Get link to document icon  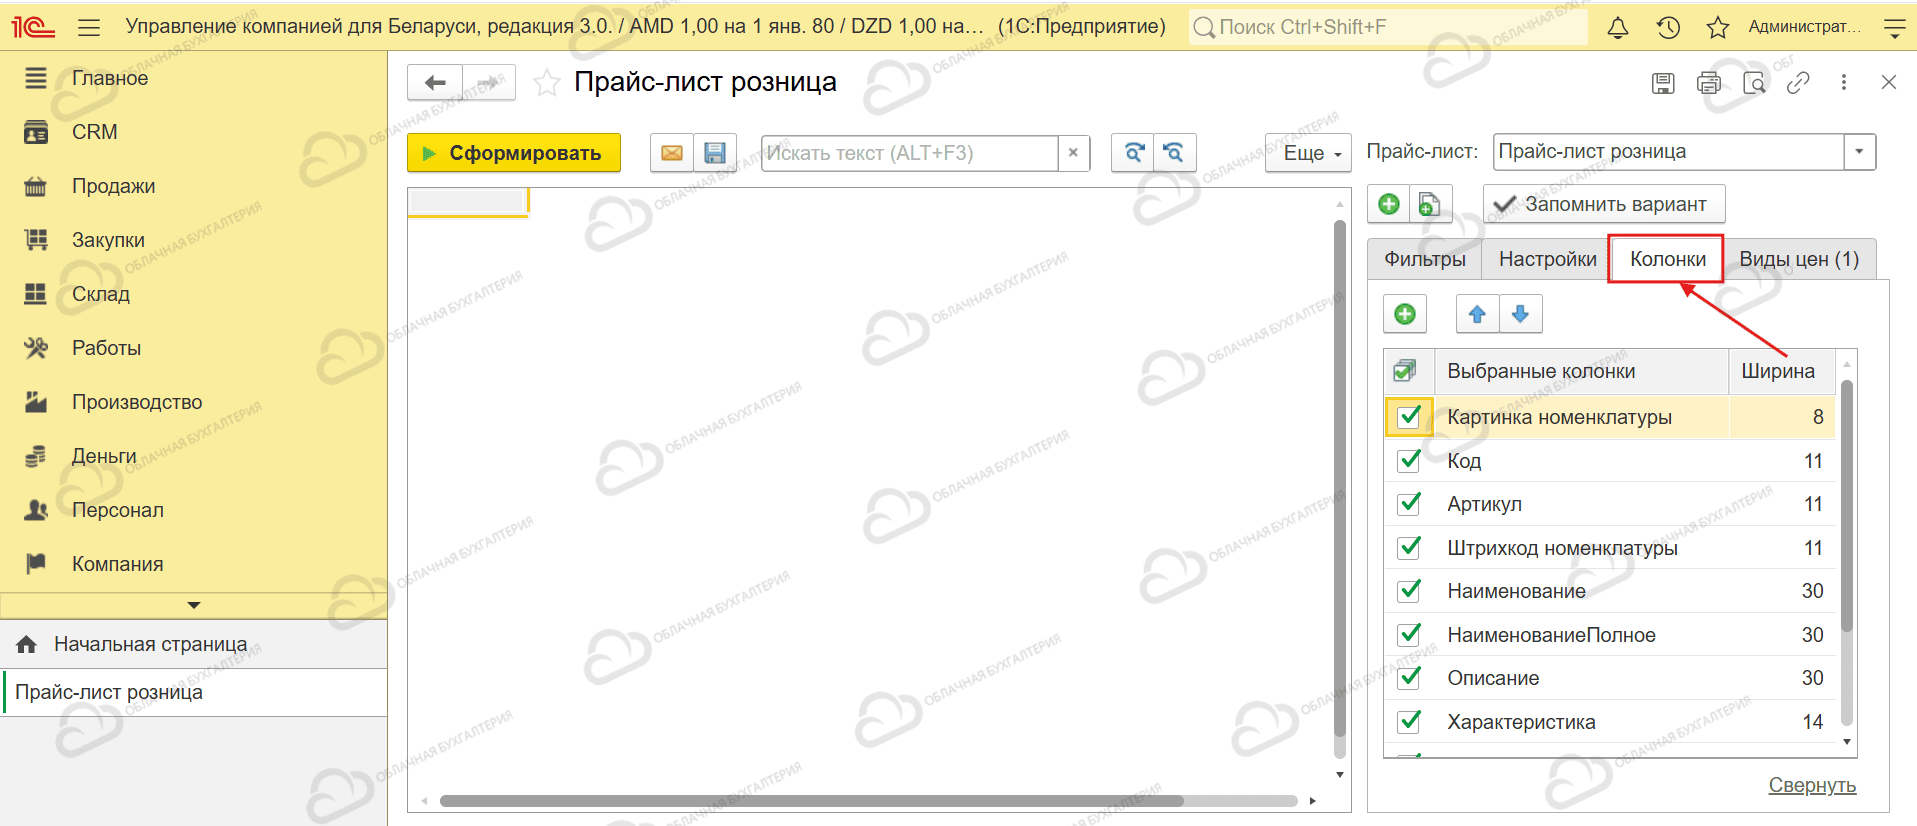click(1798, 83)
